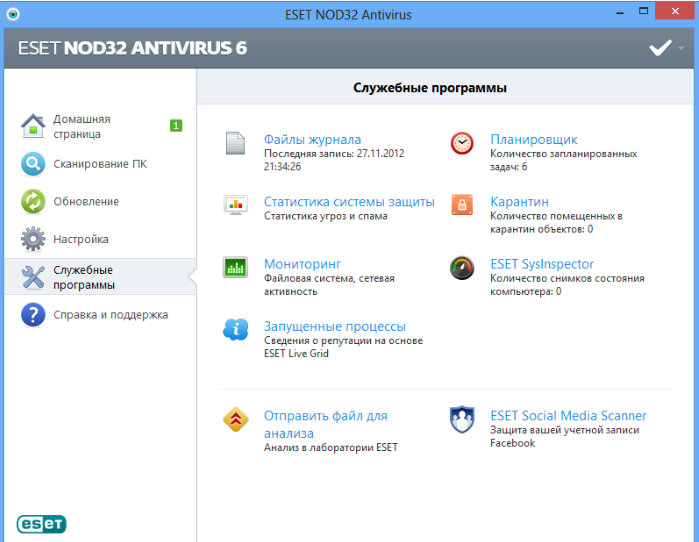Screen dimensions: 699x542
Task: Click the green graph icon for Мониторинг
Action: point(235,267)
